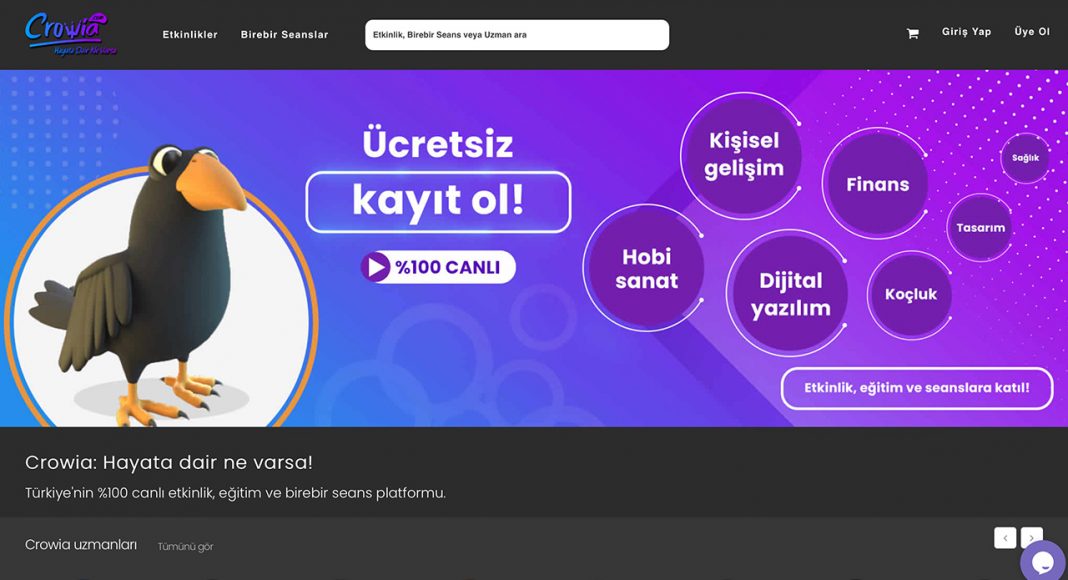Select the Hobi sanat category bubble
The width and height of the screenshot is (1068, 580).
pyautogui.click(x=646, y=268)
